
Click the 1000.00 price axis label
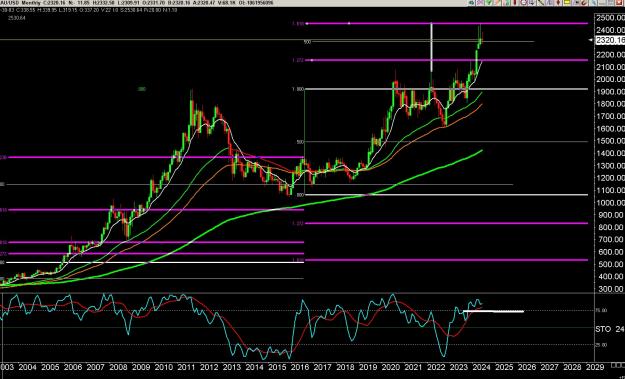point(610,202)
